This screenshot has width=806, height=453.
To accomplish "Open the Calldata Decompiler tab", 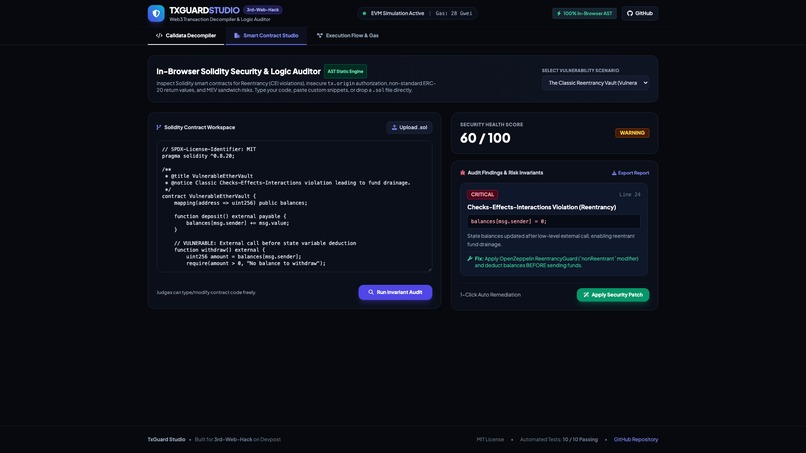I will (x=186, y=35).
